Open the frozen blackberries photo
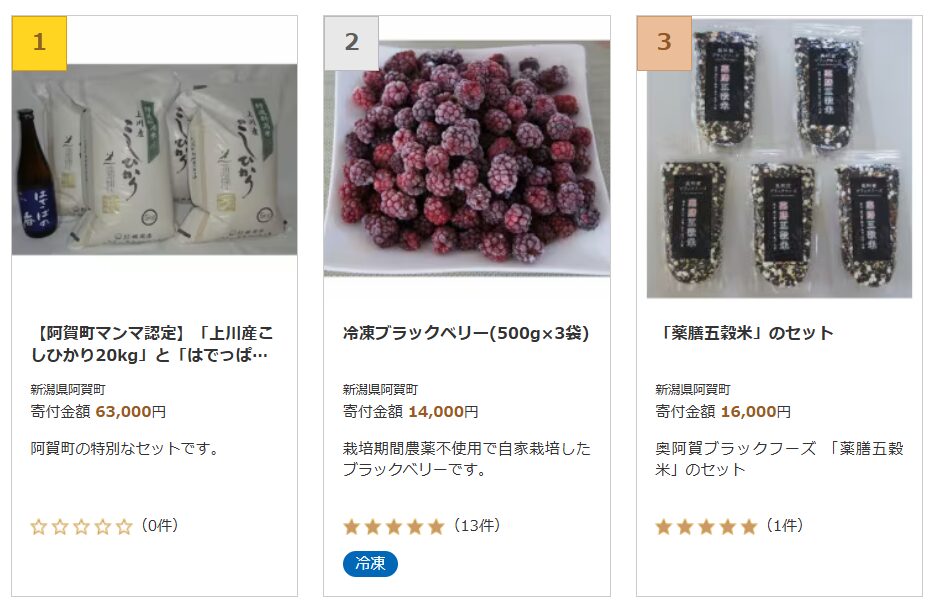 tap(467, 158)
